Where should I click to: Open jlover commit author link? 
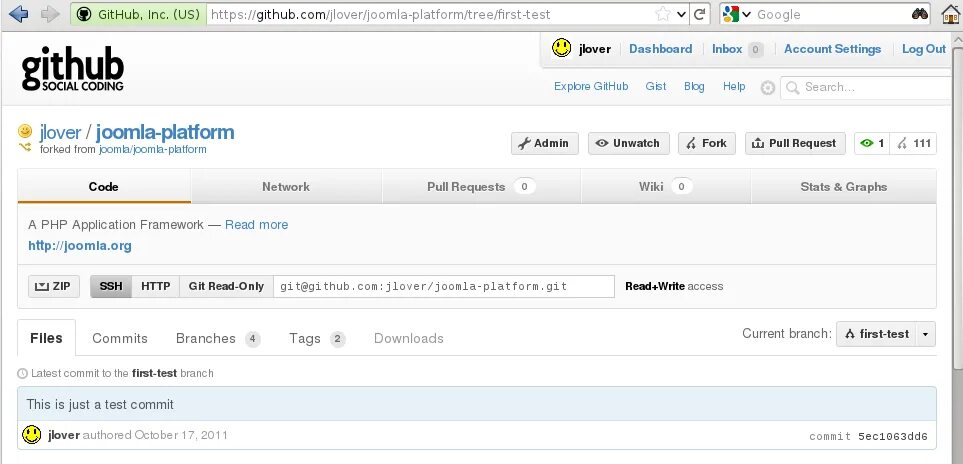click(x=64, y=435)
